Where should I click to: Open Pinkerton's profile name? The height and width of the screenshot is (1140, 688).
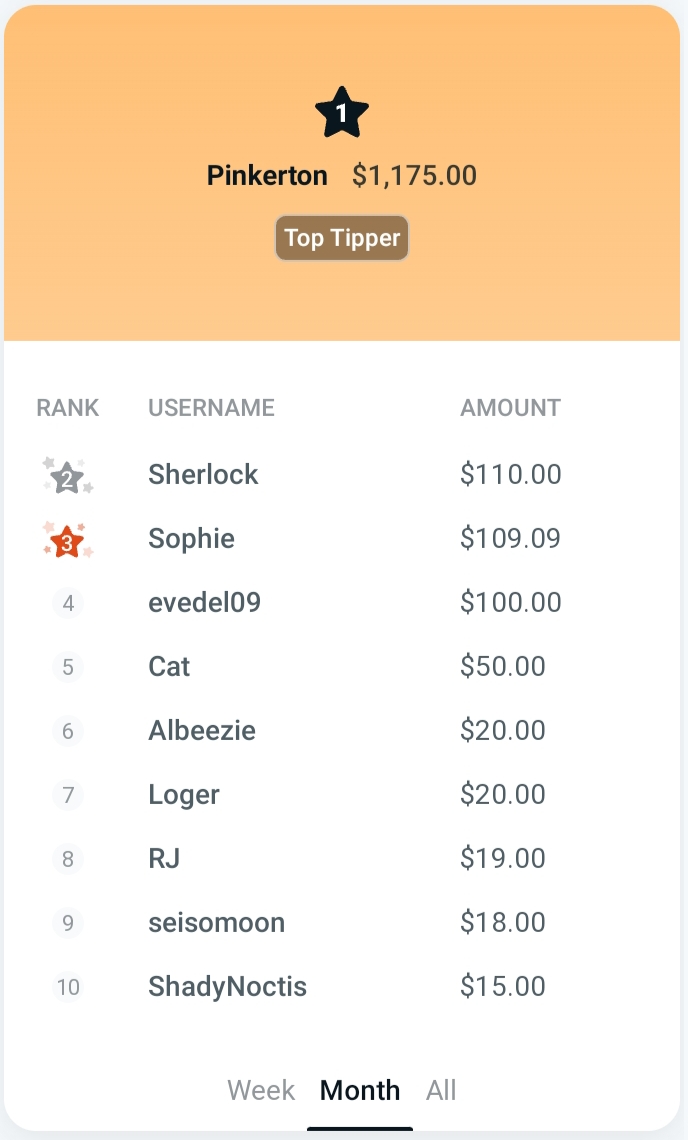point(267,176)
